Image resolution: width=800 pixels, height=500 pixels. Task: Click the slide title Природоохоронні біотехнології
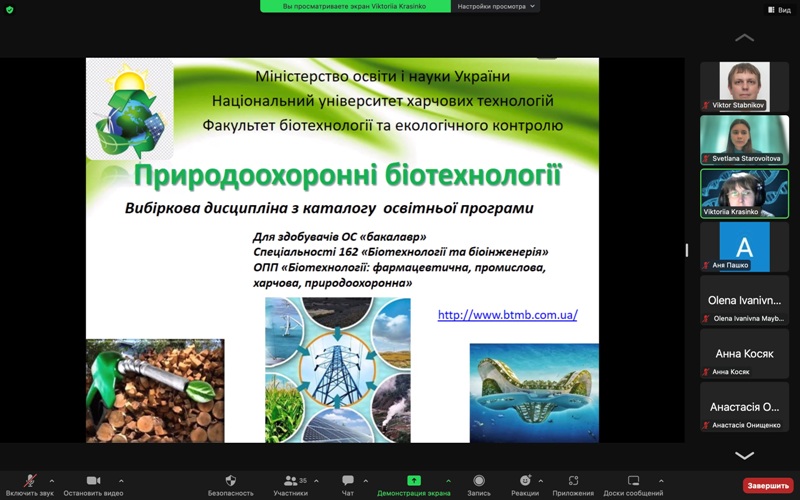(347, 176)
